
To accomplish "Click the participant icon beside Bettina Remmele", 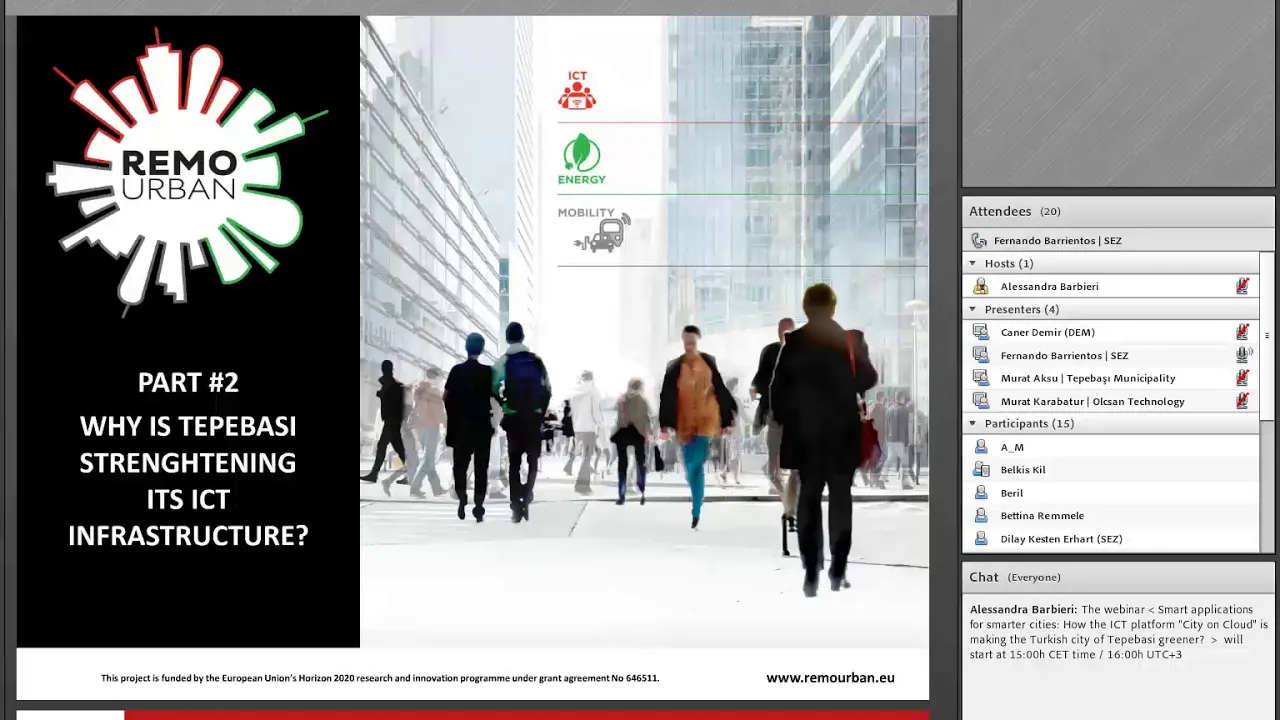I will point(981,516).
